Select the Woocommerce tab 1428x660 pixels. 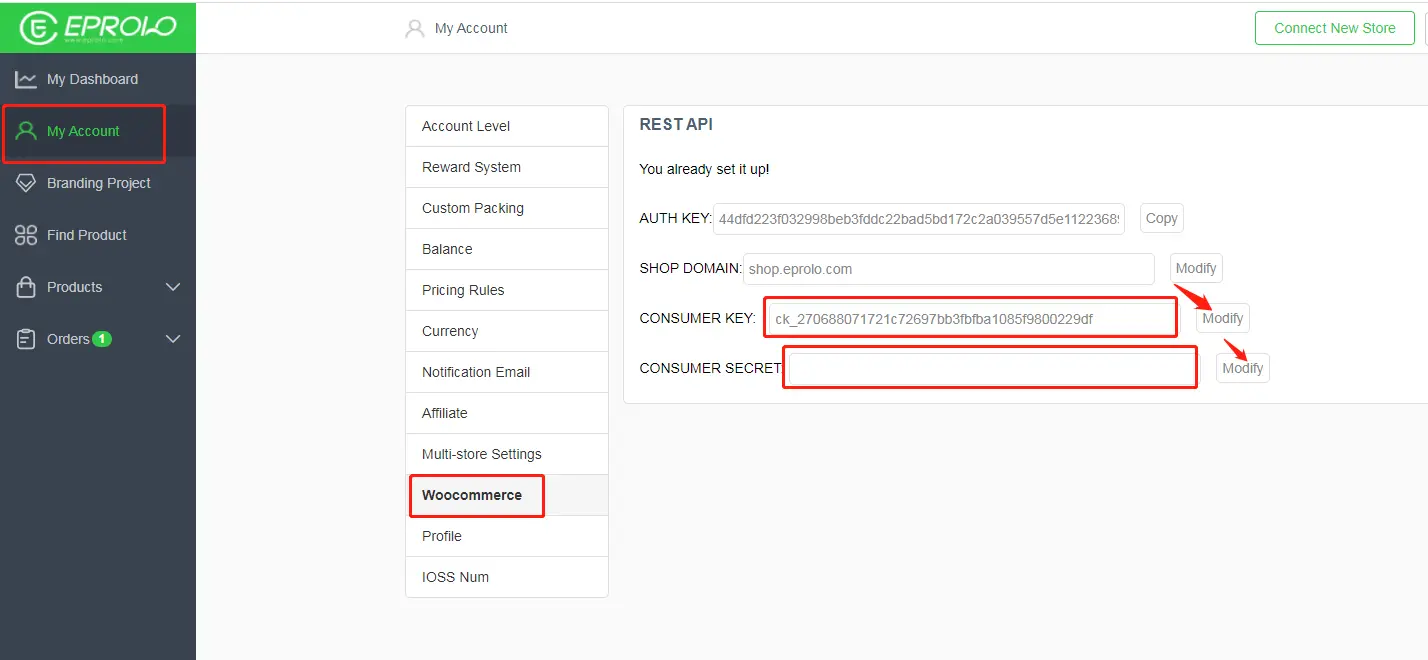tap(507, 495)
